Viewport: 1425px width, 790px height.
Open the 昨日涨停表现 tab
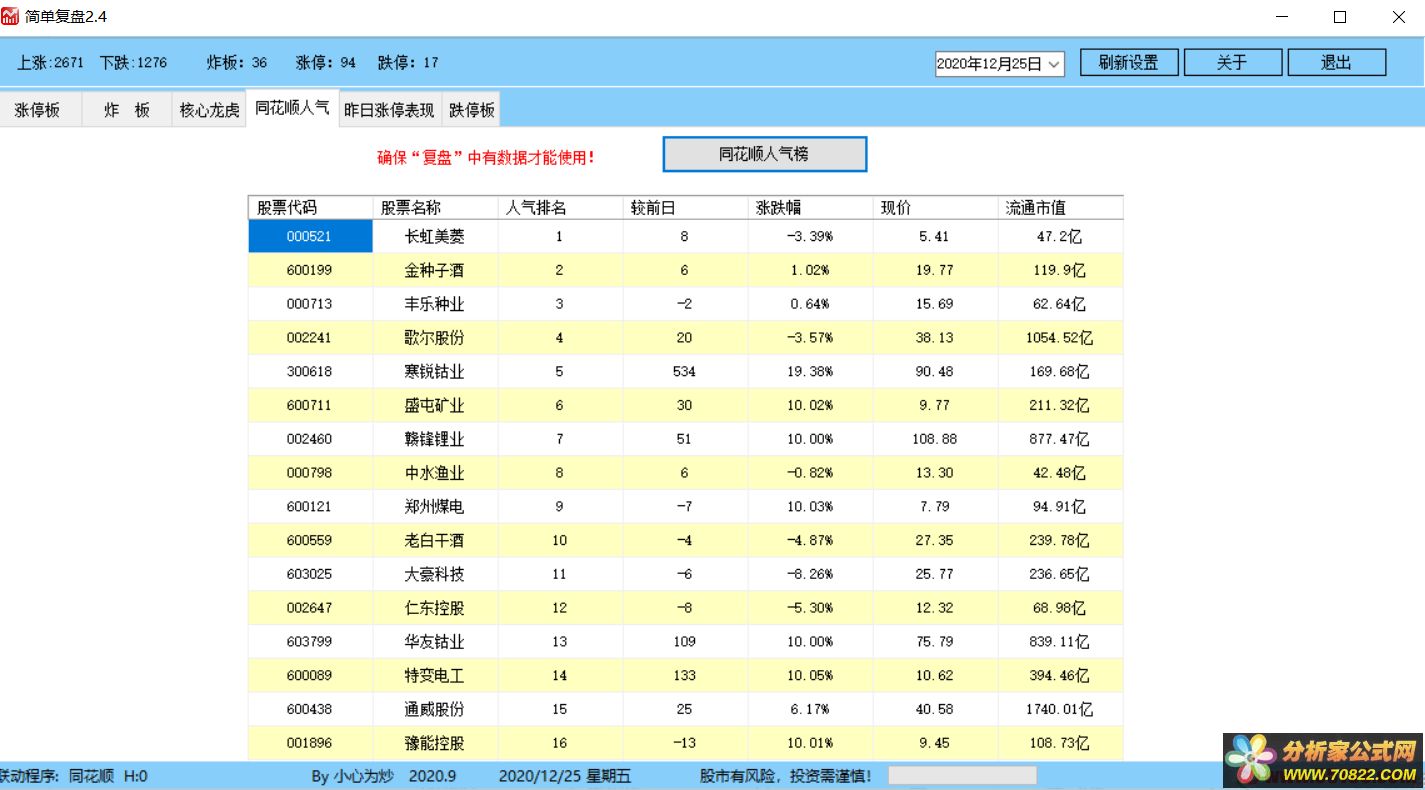[x=390, y=110]
